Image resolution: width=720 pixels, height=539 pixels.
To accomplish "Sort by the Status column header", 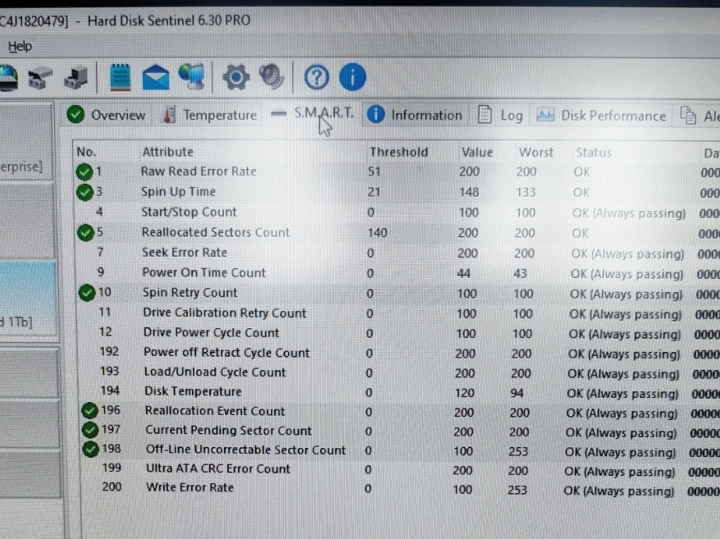I will [x=594, y=153].
